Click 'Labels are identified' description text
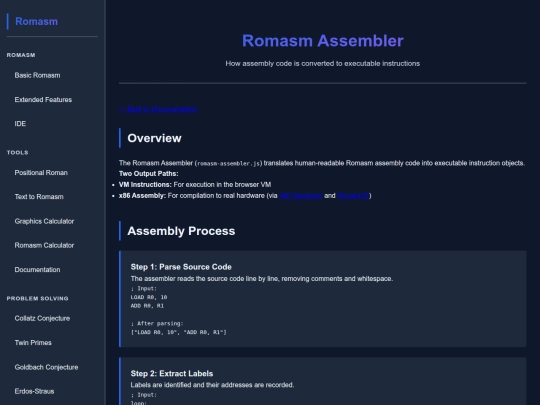 [x=212, y=385]
